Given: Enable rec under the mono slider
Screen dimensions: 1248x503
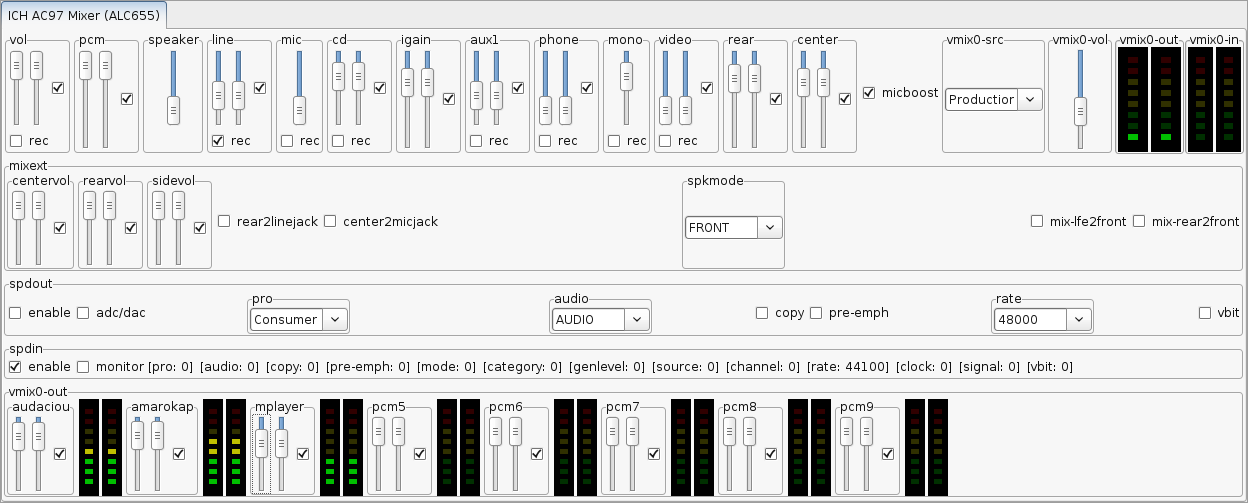Looking at the screenshot, I should tap(614, 141).
